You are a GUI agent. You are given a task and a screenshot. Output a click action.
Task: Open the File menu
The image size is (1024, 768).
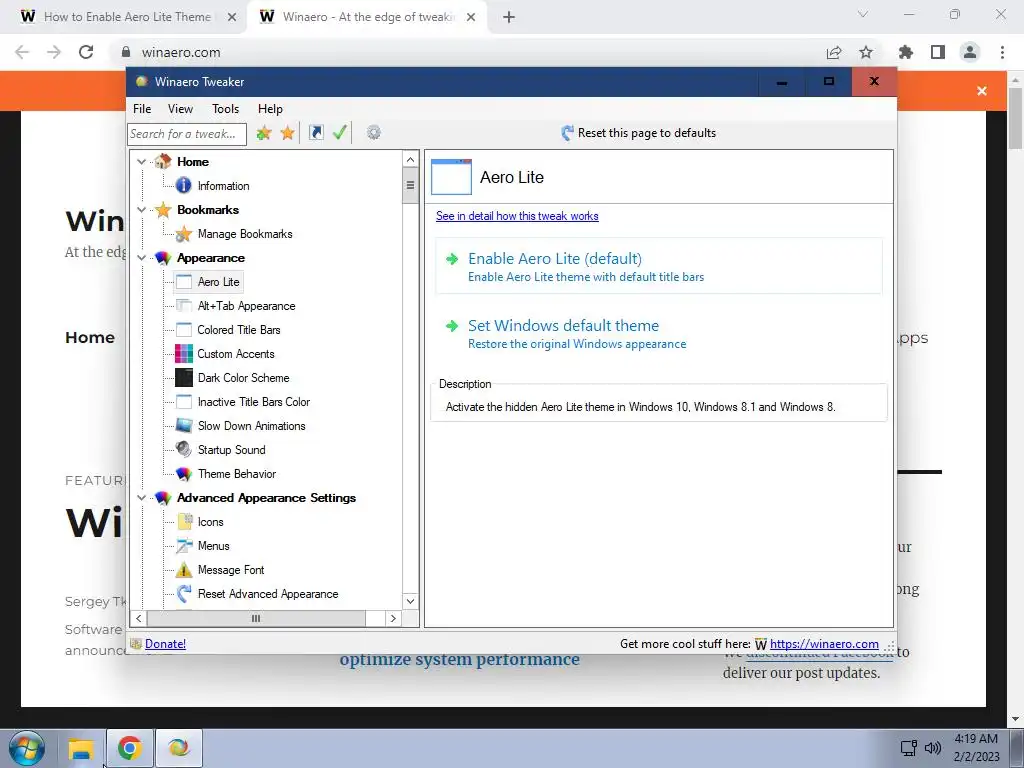pyautogui.click(x=142, y=109)
